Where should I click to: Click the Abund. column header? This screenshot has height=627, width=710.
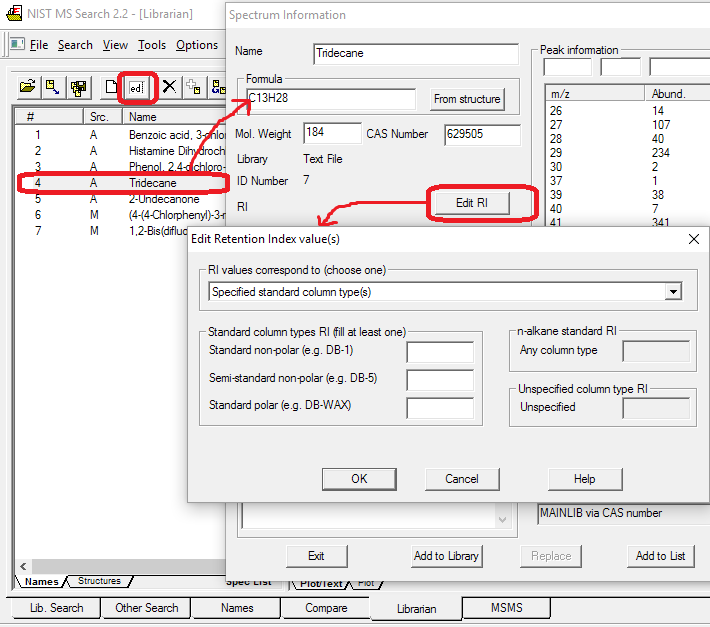[x=676, y=94]
